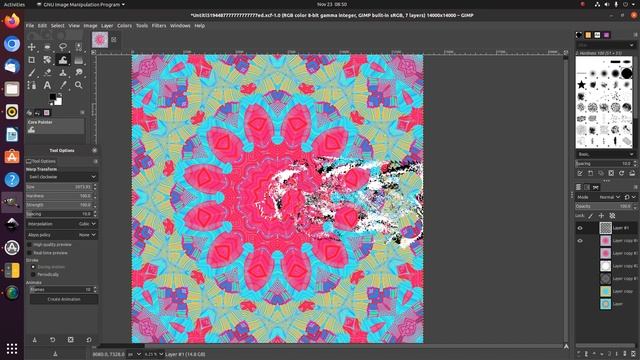Select the Move tool in toolbox
The height and width of the screenshot is (360, 640).
(31, 47)
